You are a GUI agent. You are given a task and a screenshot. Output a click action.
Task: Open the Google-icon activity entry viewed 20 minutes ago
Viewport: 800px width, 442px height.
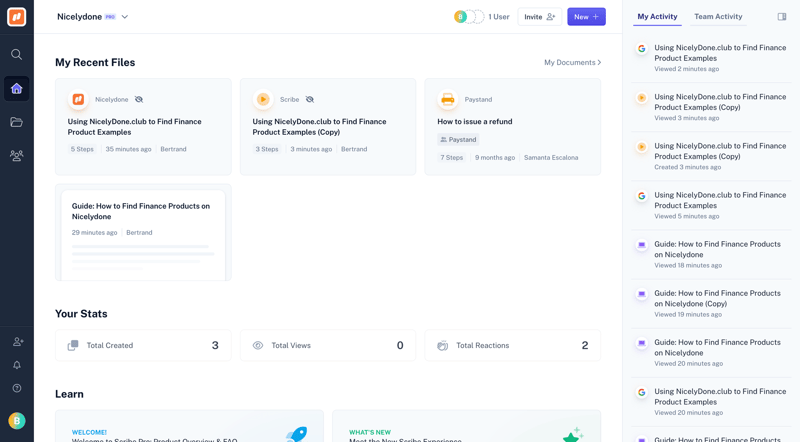711,402
